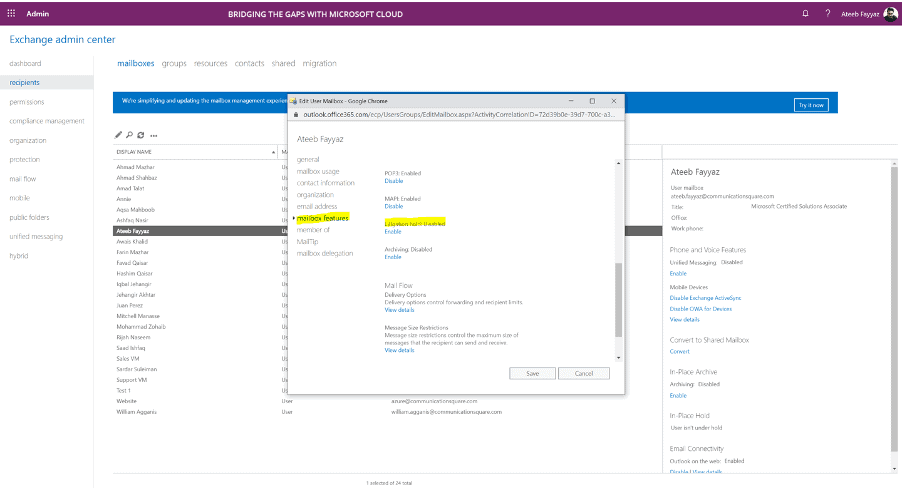
Task: Open the notifications bell
Action: point(805,13)
